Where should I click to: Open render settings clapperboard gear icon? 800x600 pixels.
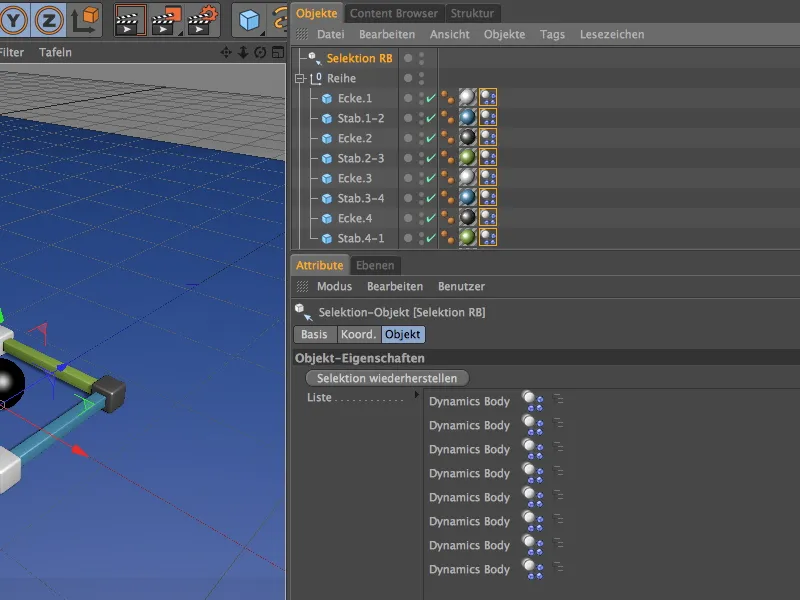(203, 20)
